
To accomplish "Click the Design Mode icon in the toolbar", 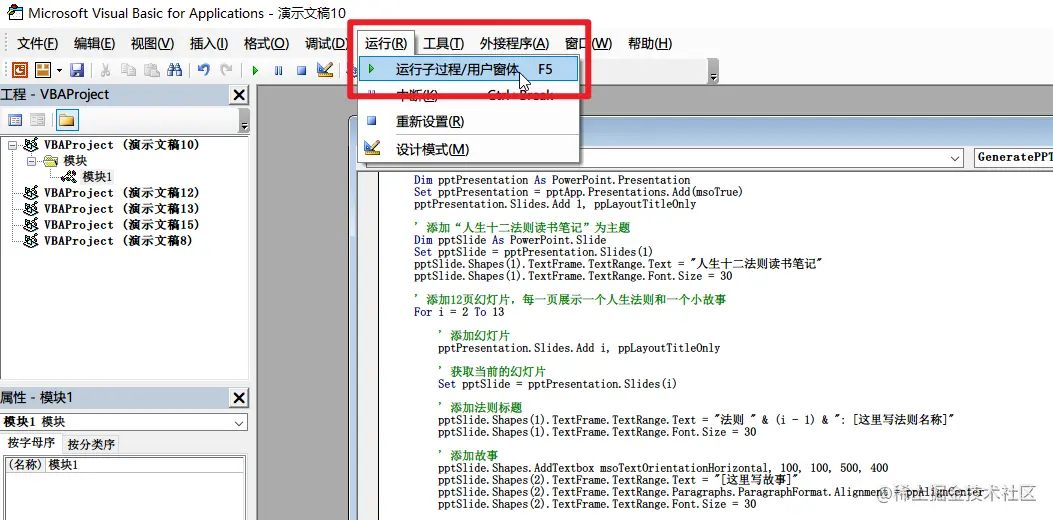I will pyautogui.click(x=324, y=69).
